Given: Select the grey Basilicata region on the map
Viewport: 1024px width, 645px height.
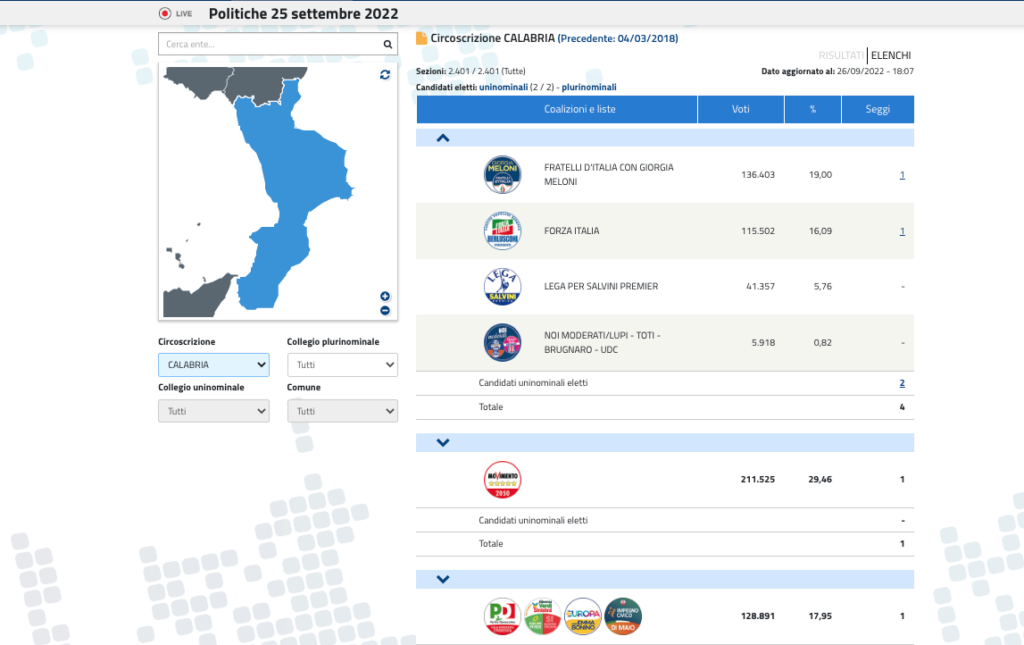Looking at the screenshot, I should 258,84.
